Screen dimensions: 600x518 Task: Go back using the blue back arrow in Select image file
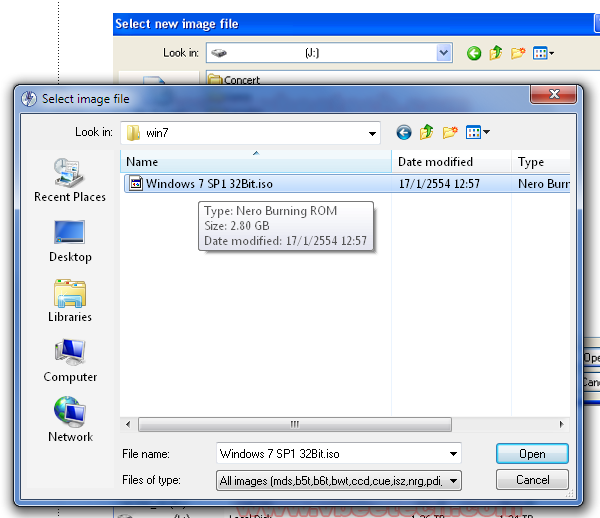(x=403, y=133)
